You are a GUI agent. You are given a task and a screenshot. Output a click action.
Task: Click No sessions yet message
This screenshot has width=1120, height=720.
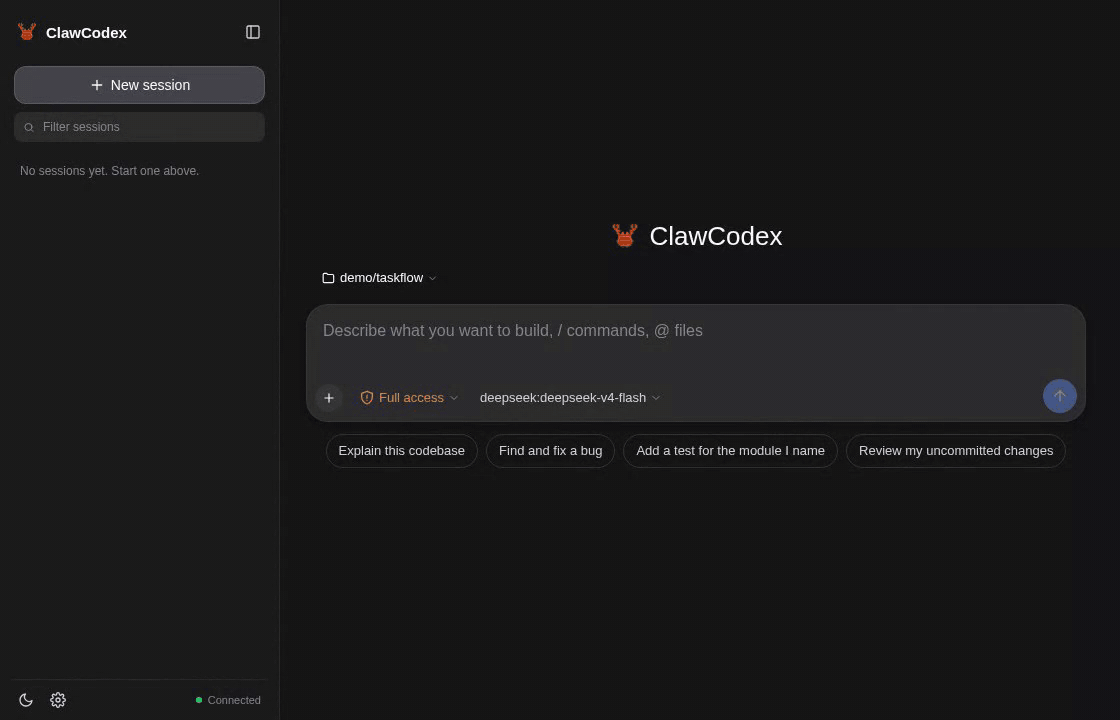click(109, 171)
